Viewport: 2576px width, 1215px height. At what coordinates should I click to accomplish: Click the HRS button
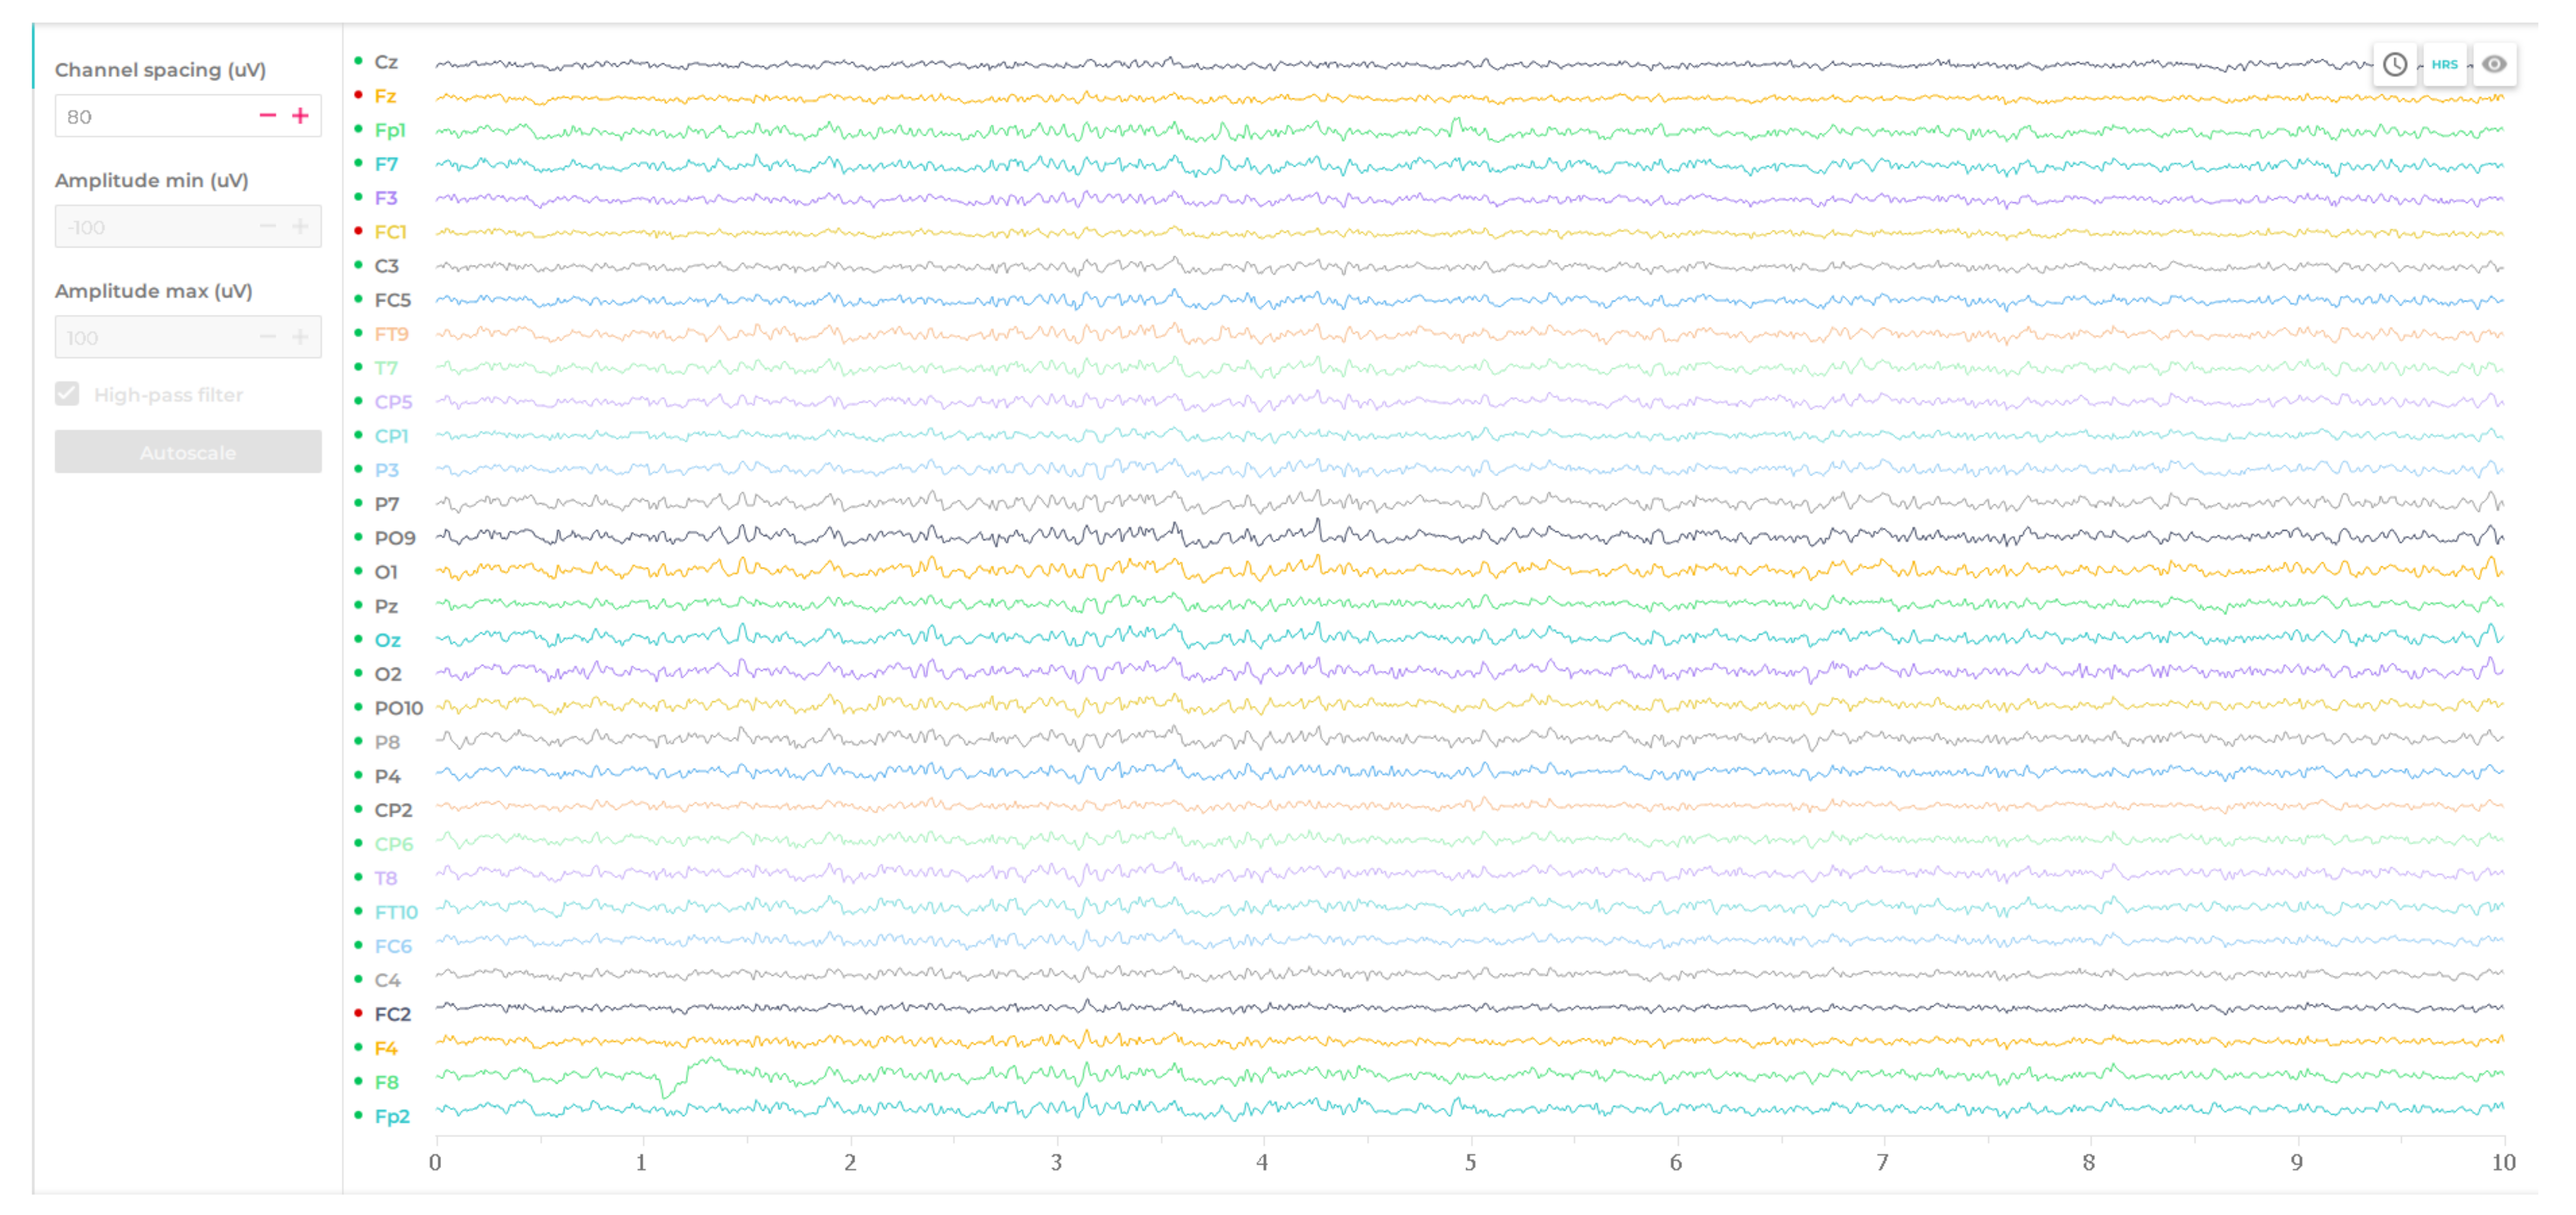pyautogui.click(x=2444, y=65)
